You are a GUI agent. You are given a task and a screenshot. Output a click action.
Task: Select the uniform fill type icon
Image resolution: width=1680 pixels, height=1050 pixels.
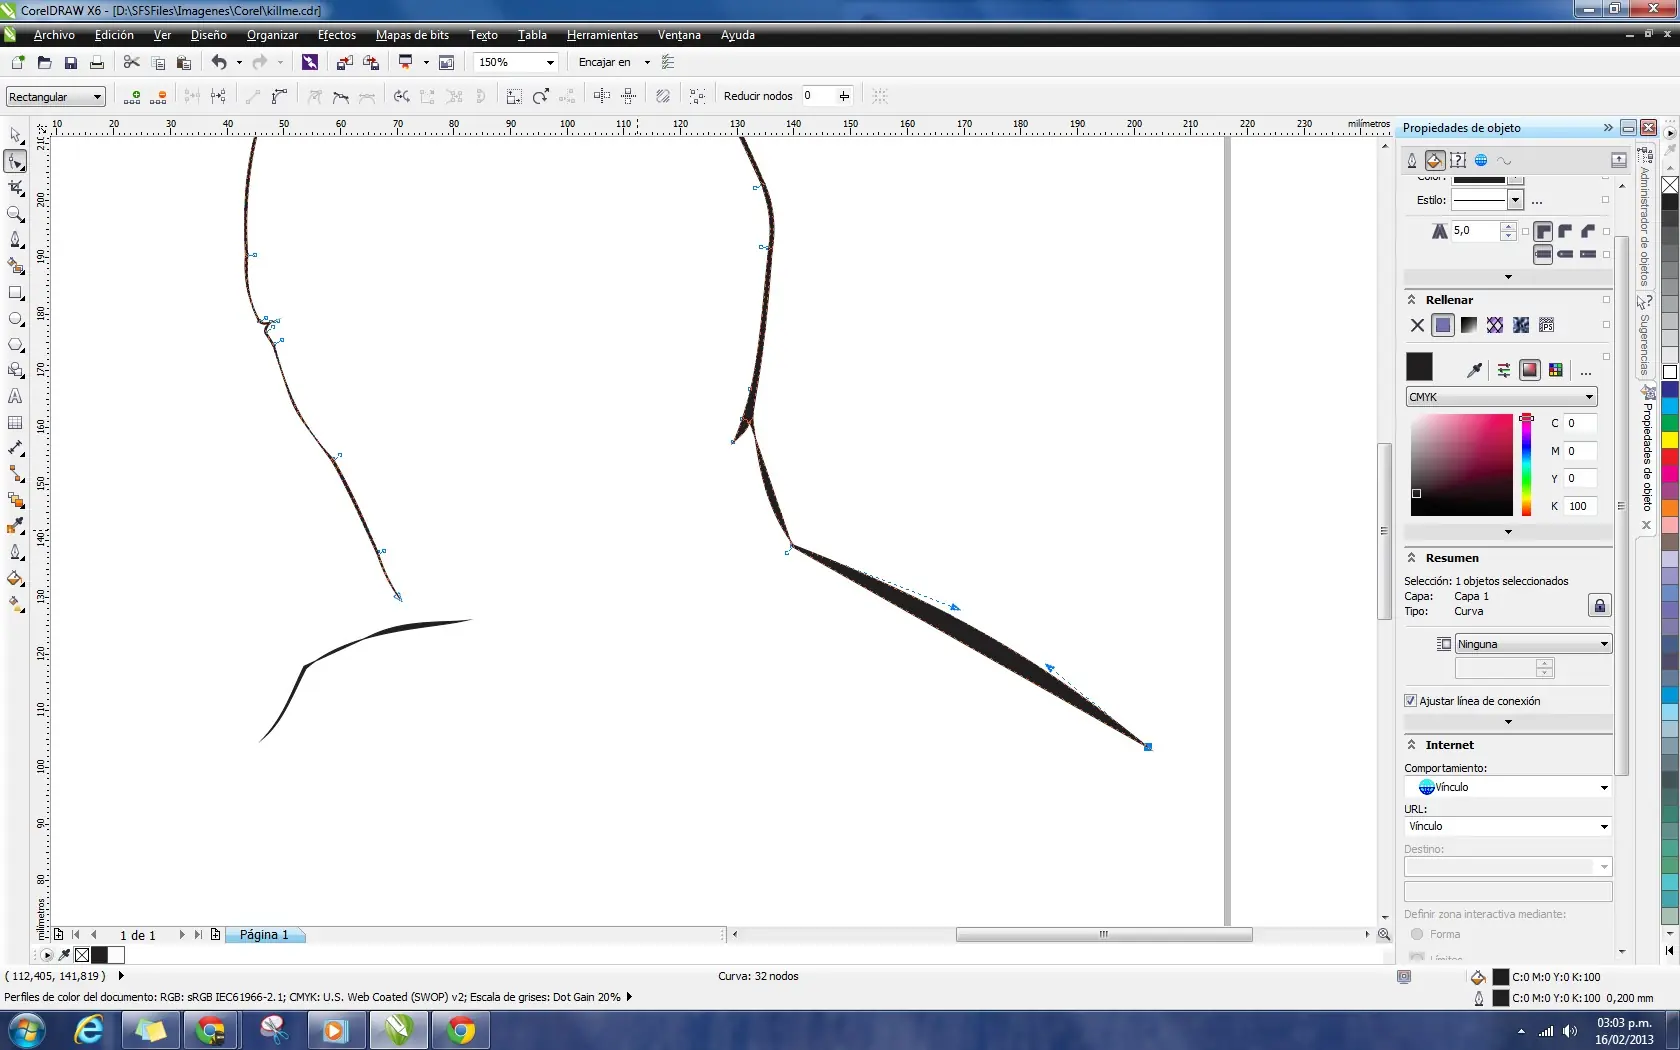1443,325
